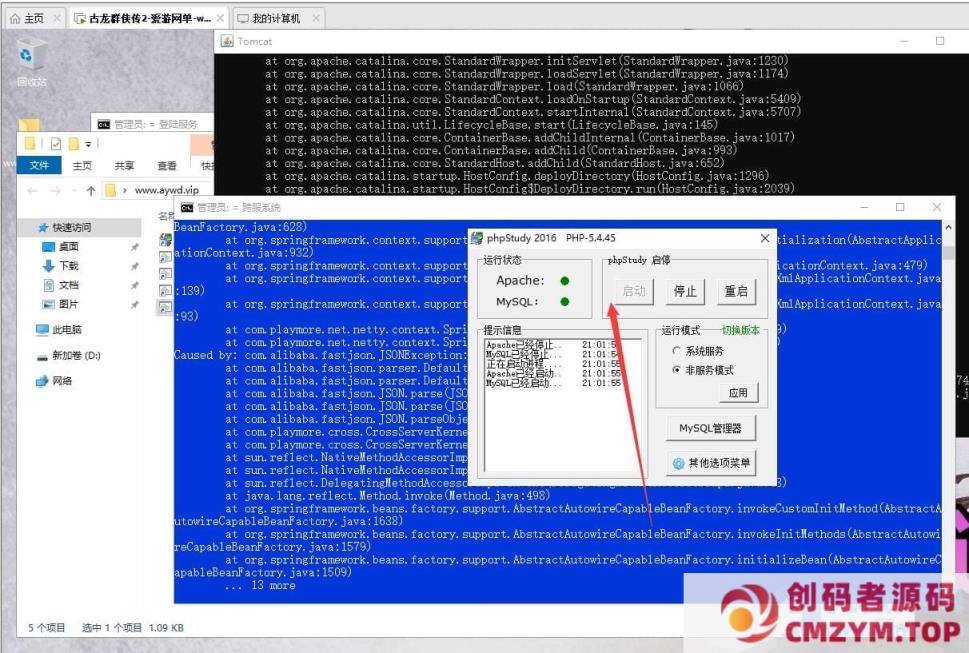The image size is (969, 653).
Task: Click the phpStudy 2016 title bar icon
Action: tap(477, 238)
